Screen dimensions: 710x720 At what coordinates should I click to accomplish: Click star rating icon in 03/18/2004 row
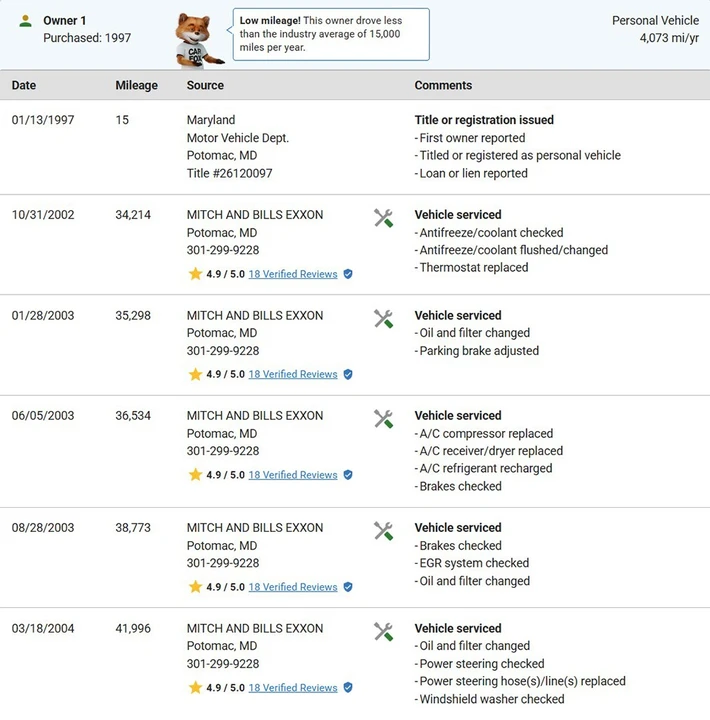tap(195, 687)
